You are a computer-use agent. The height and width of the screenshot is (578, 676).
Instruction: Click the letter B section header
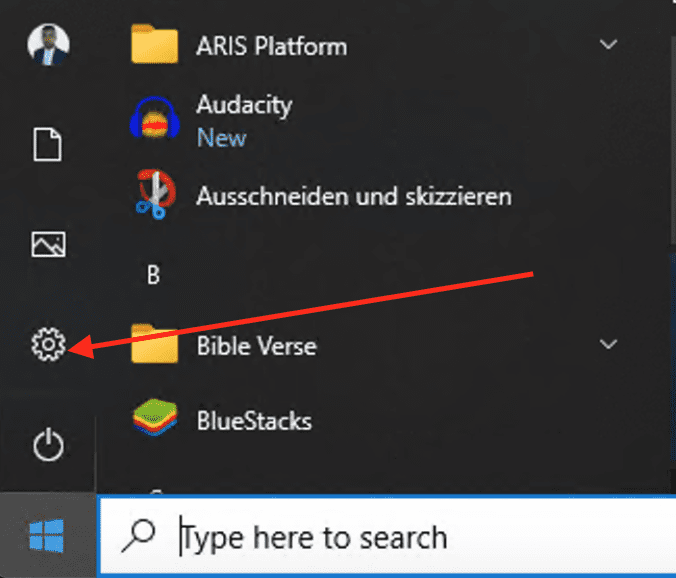point(153,275)
